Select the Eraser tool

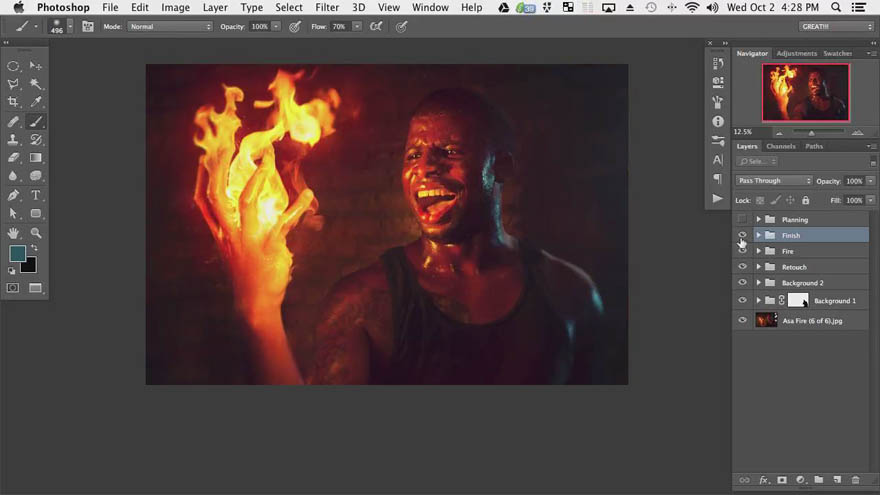tap(13, 158)
